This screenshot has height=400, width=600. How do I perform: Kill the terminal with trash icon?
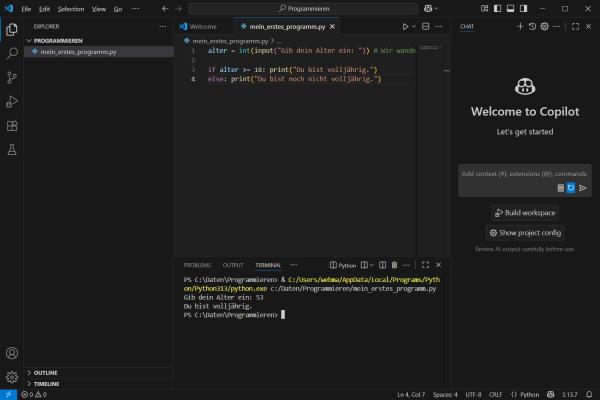point(395,265)
